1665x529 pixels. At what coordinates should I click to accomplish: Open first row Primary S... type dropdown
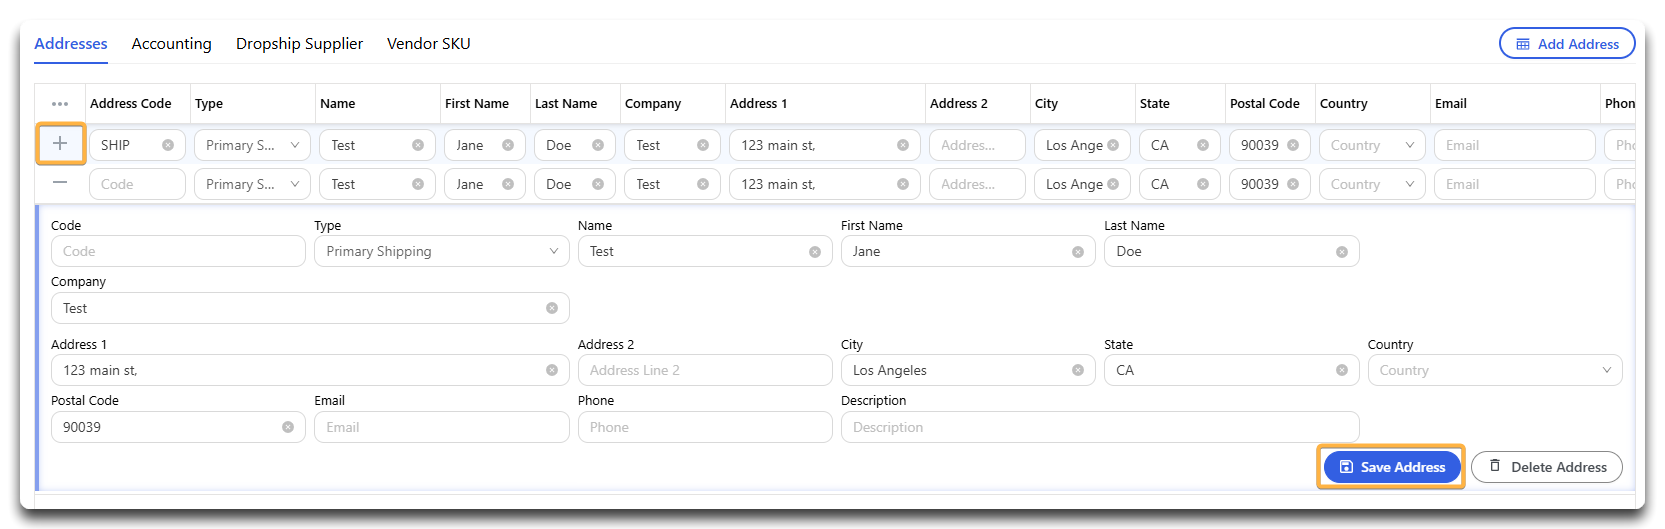tap(252, 145)
